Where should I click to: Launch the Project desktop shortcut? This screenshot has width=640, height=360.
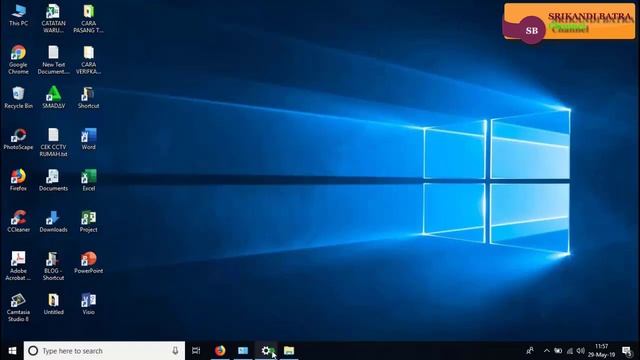89,221
